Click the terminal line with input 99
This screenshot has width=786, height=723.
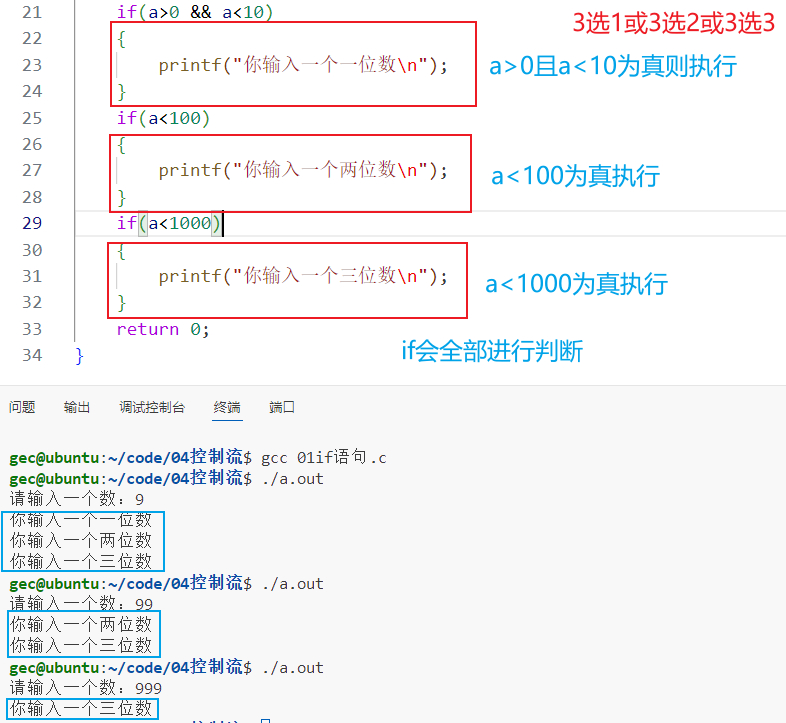[82, 603]
